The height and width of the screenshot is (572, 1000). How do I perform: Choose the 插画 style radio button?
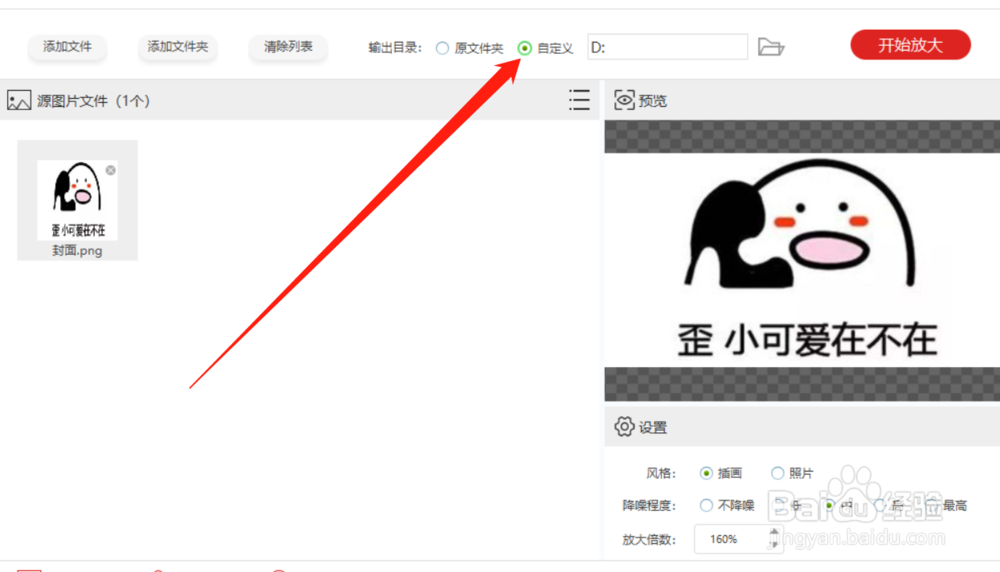tap(706, 473)
